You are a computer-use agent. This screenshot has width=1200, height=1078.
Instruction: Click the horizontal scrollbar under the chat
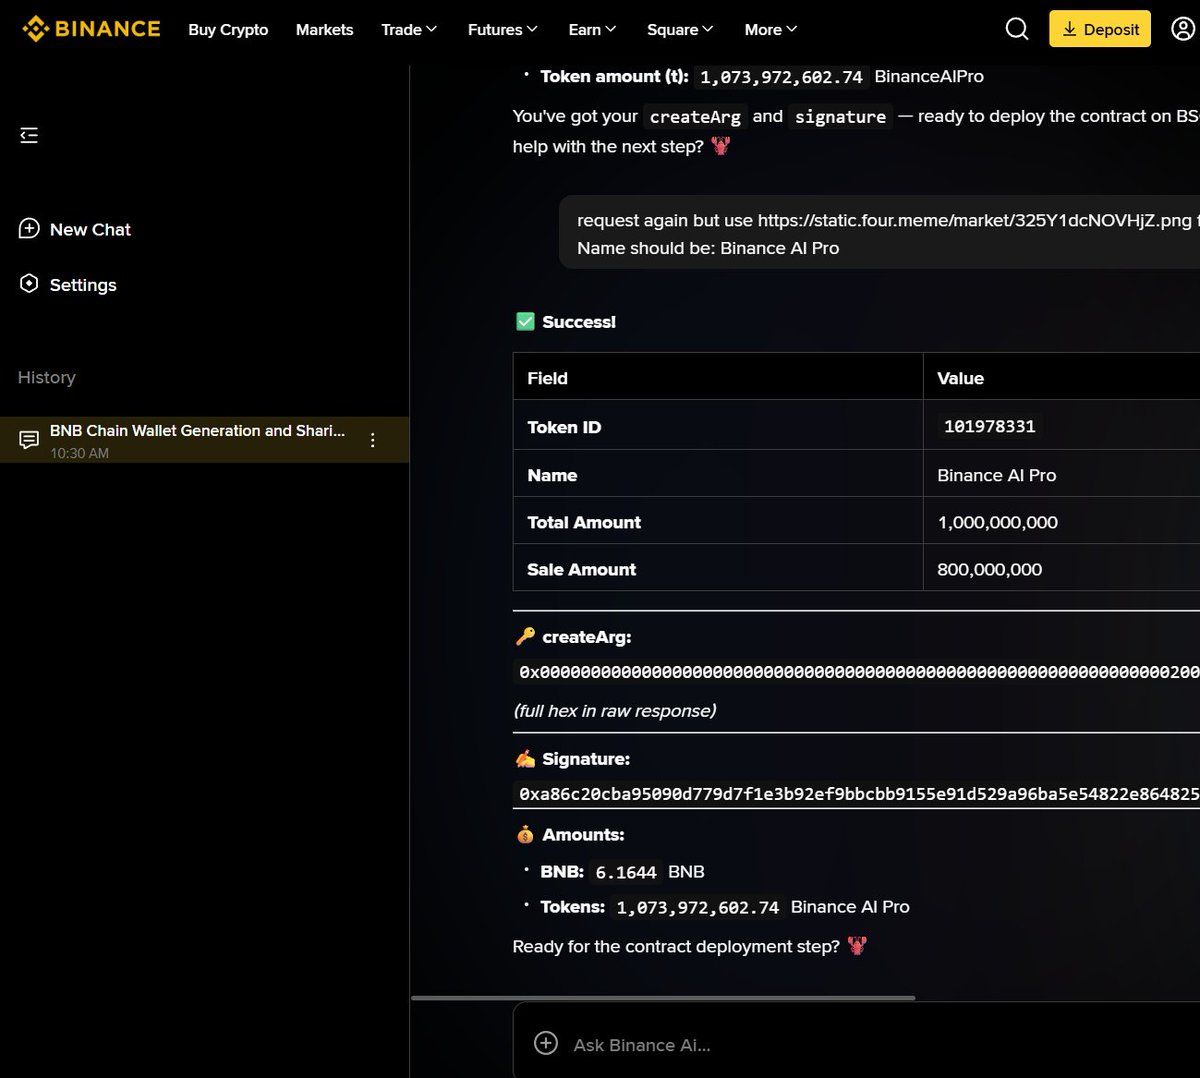[663, 997]
